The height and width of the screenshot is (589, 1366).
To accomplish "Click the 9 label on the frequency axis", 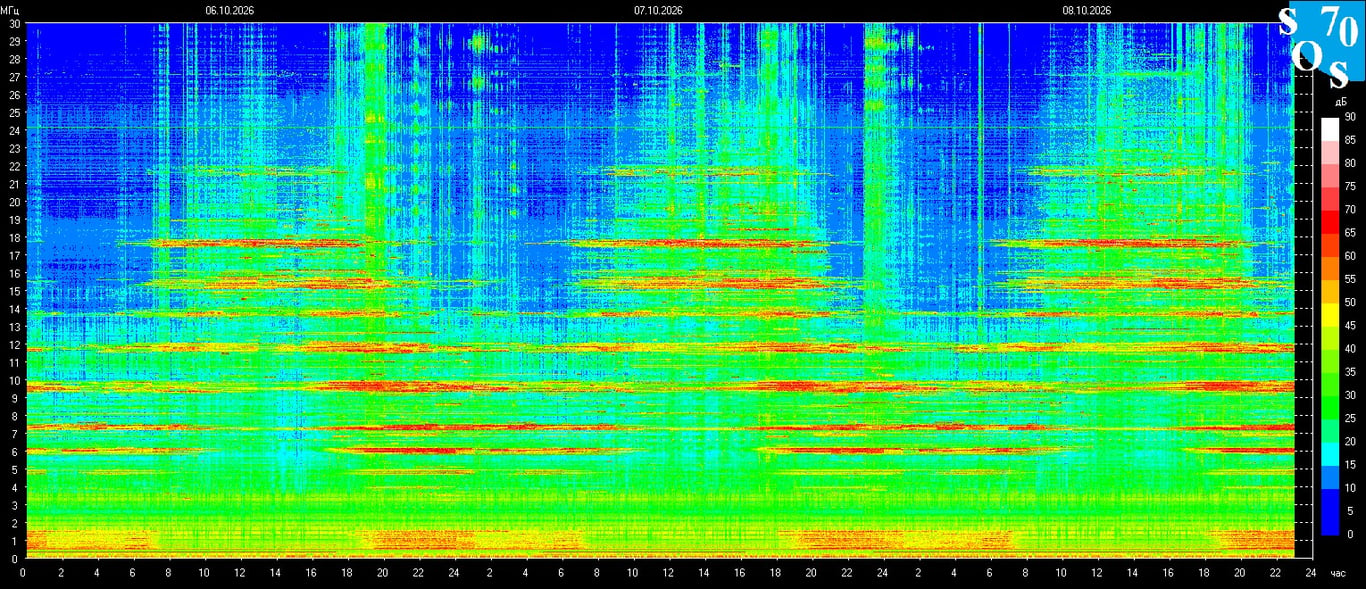I will pos(17,398).
